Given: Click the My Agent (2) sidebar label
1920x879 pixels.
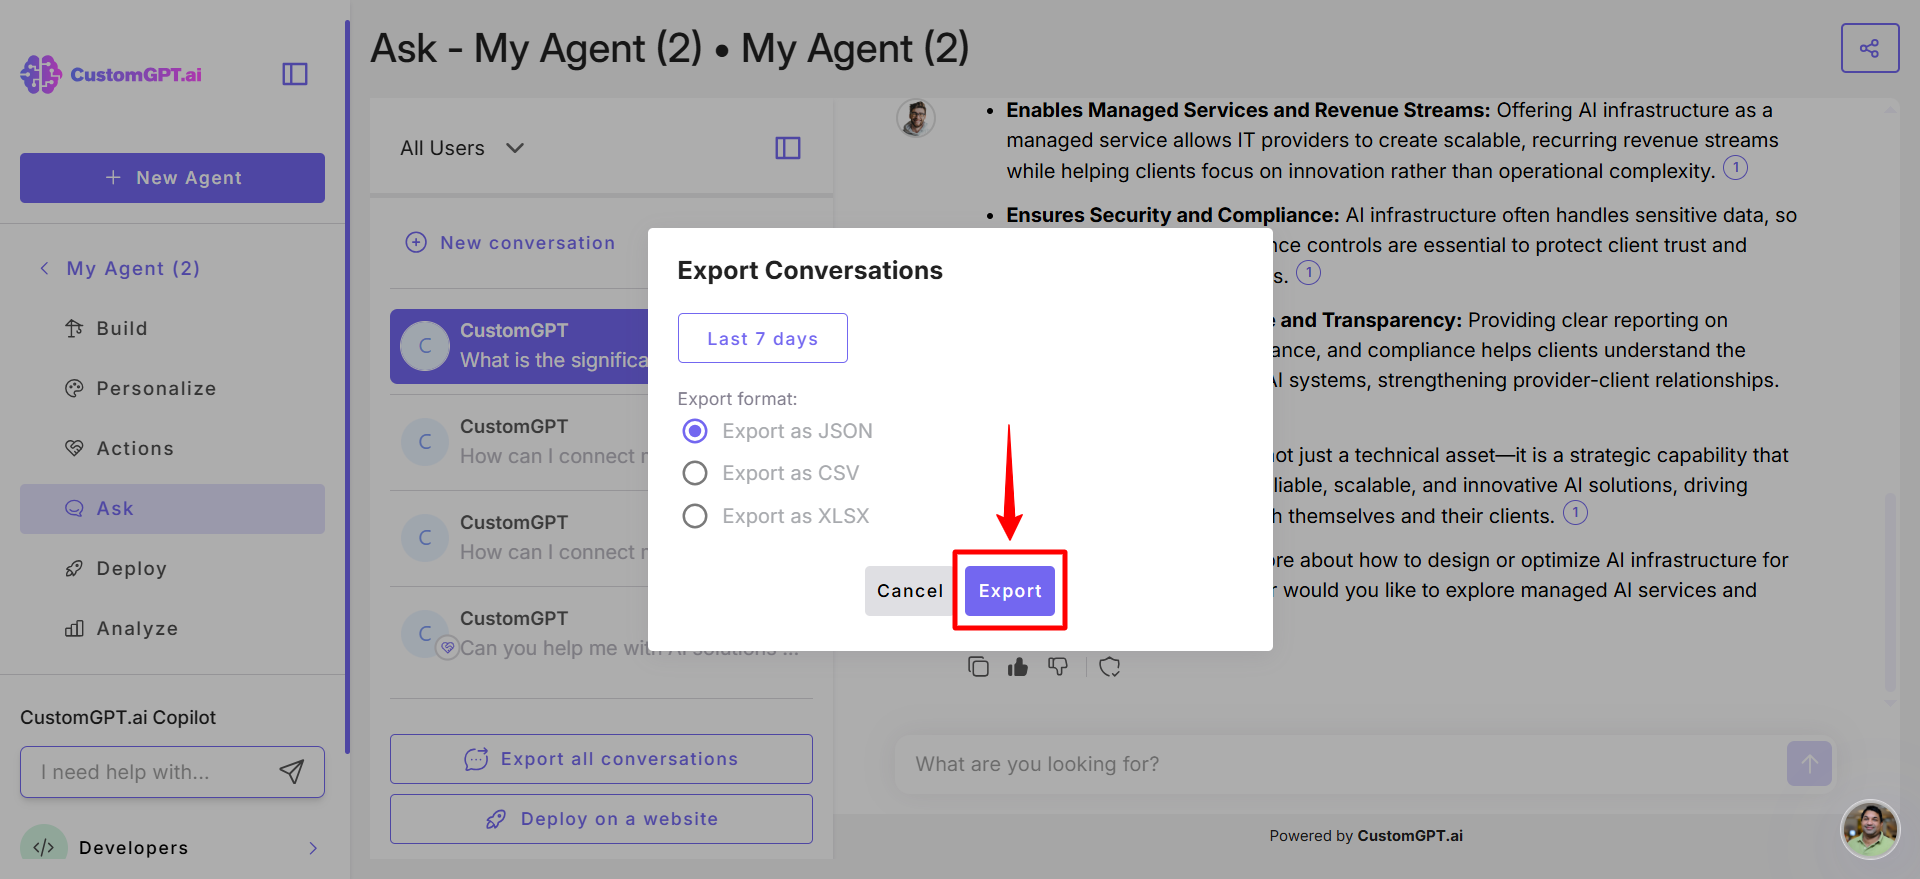Looking at the screenshot, I should click(x=133, y=268).
